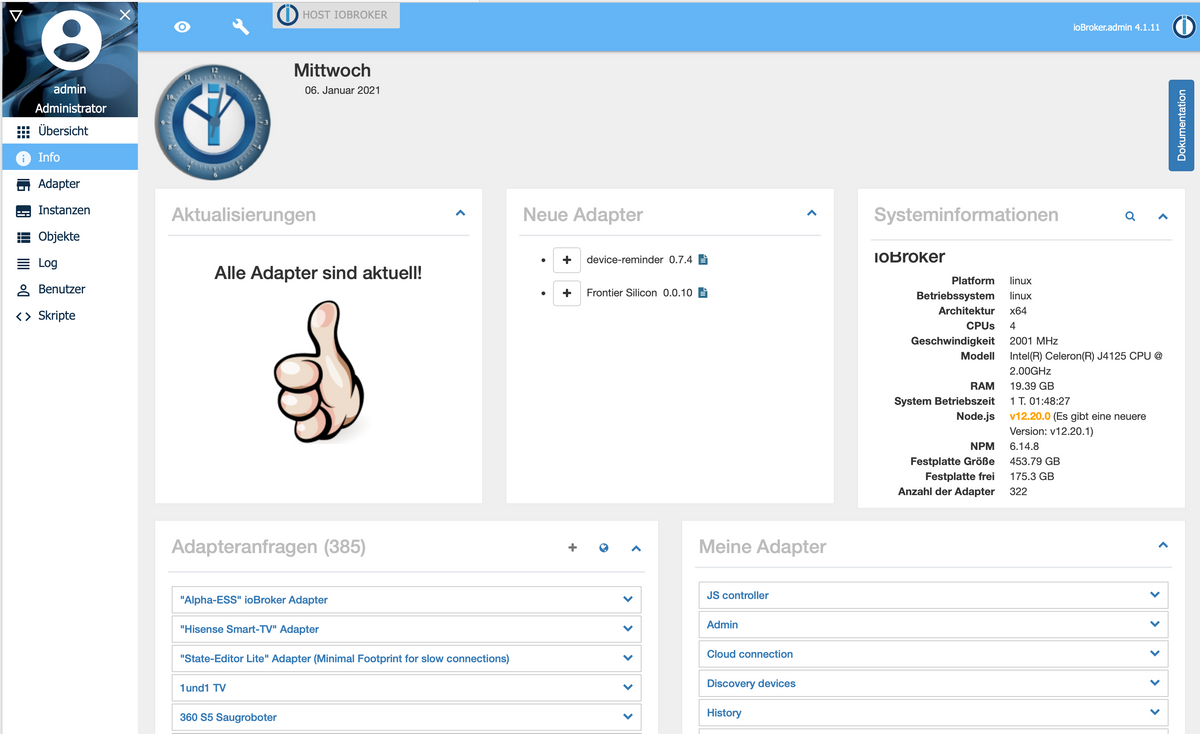Open the device-reminder readme document icon
The height and width of the screenshot is (734, 1200).
703,260
